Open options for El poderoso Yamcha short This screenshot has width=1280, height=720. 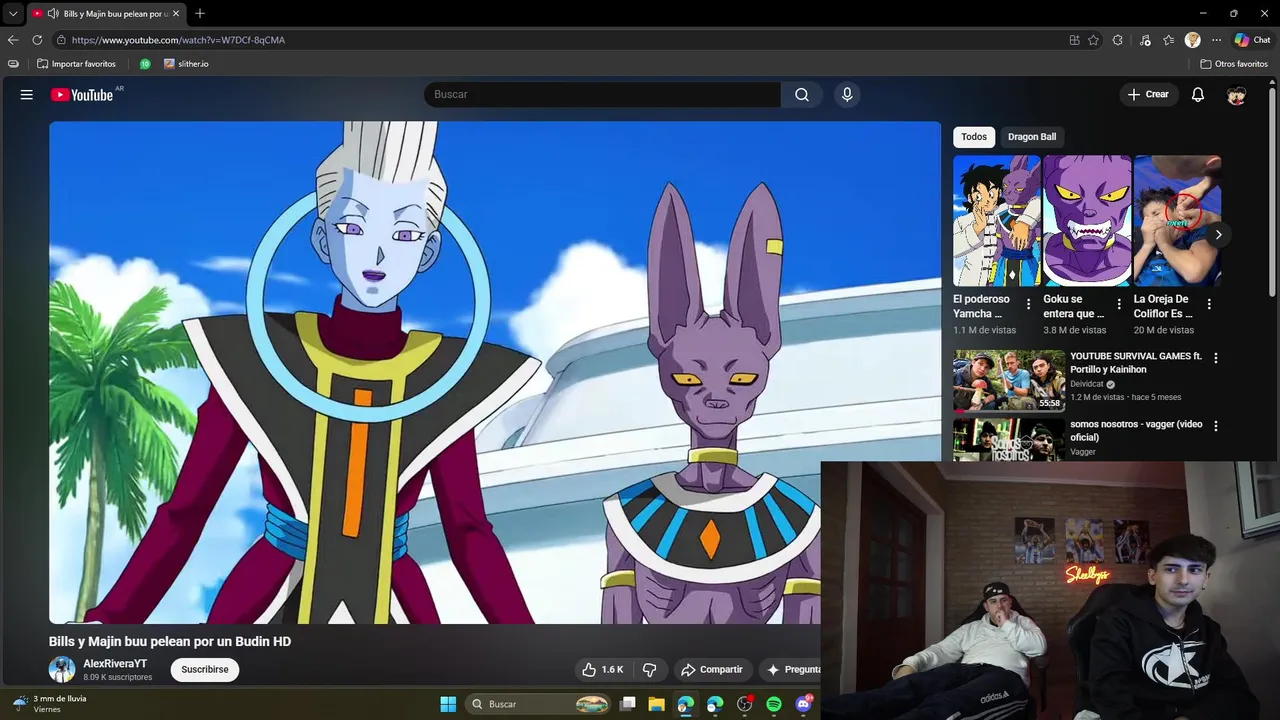1028,304
